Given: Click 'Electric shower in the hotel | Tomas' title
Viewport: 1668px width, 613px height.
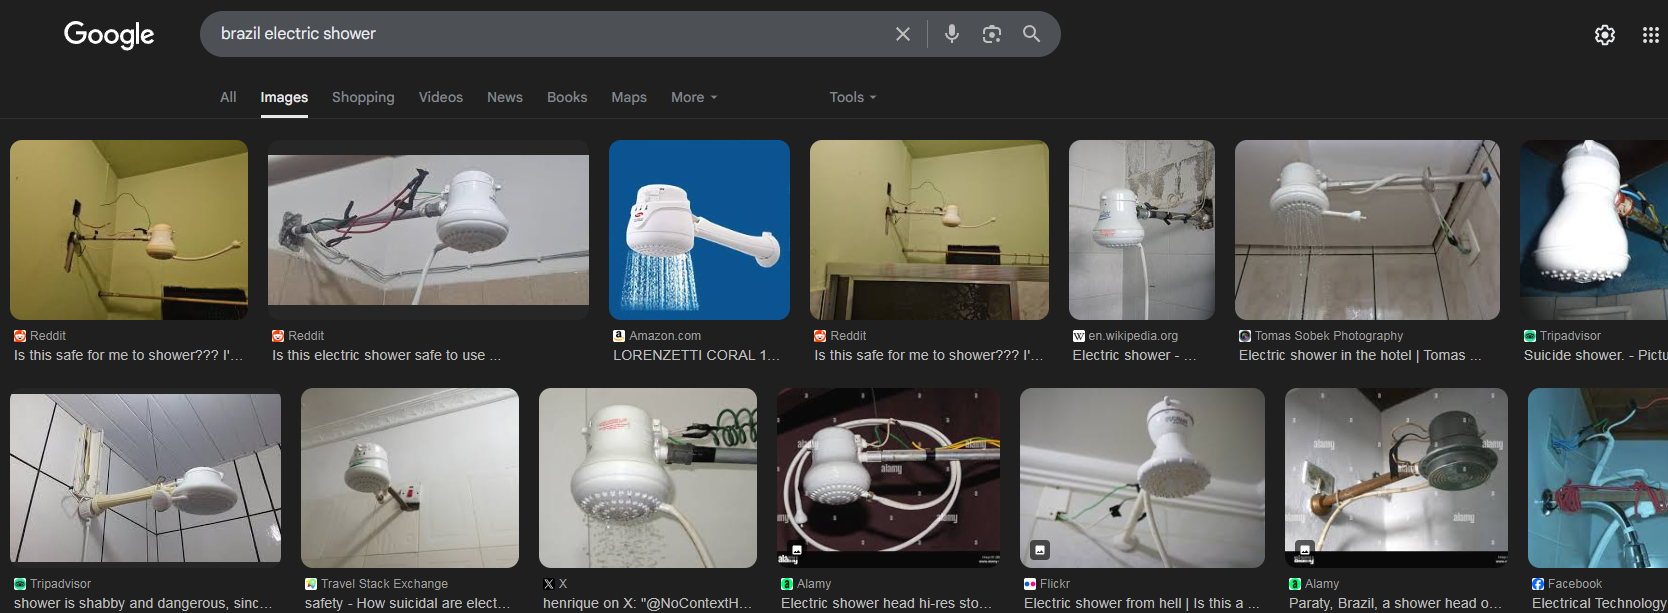Looking at the screenshot, I should click(1360, 355).
